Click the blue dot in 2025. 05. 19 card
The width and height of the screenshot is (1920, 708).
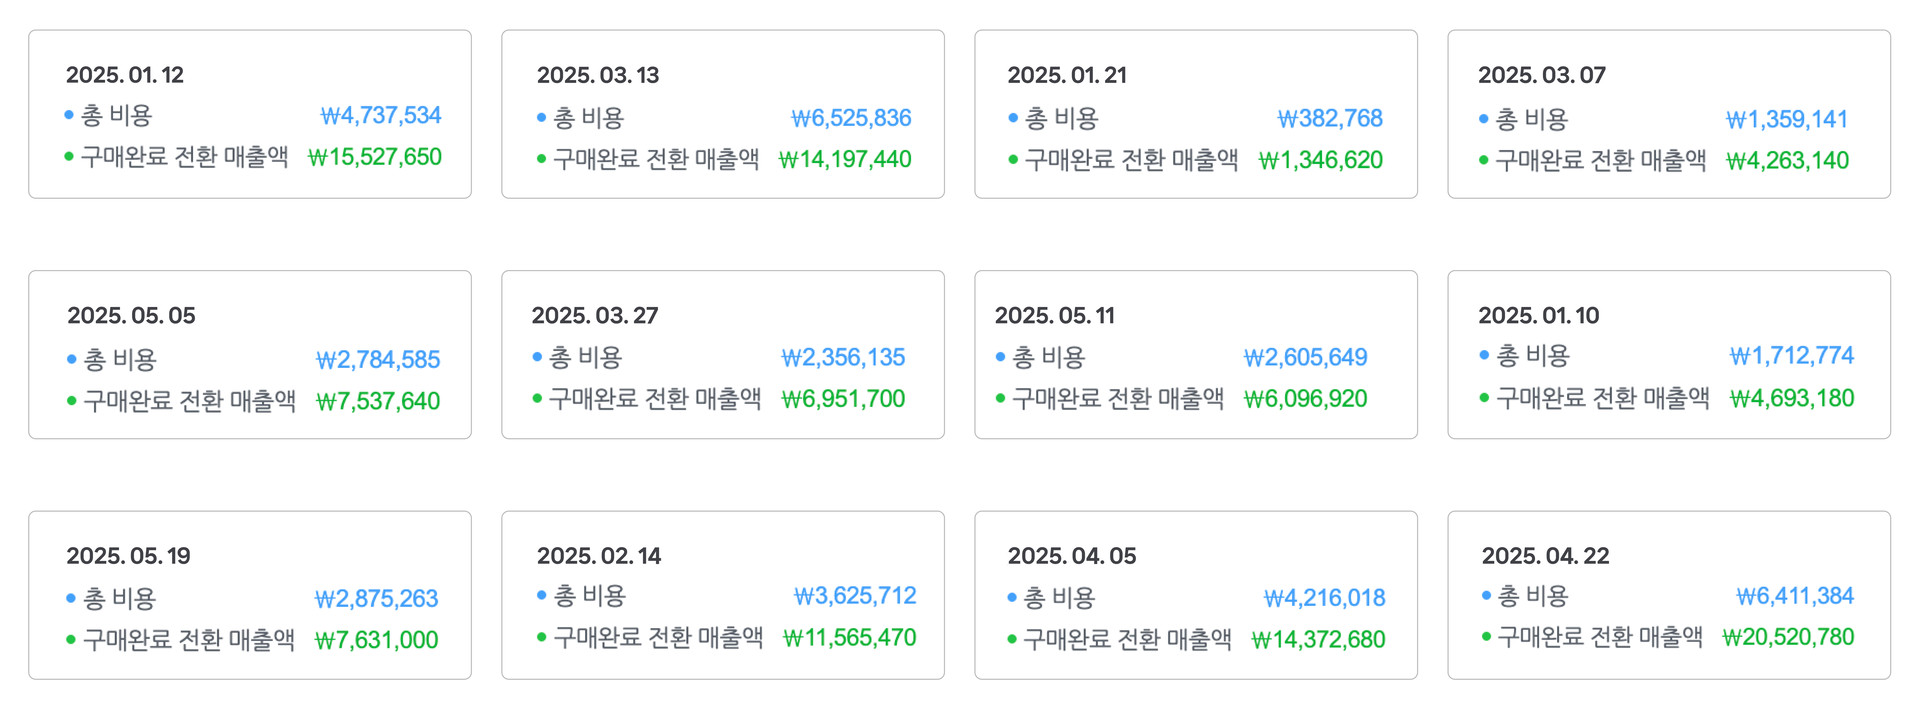click(71, 598)
